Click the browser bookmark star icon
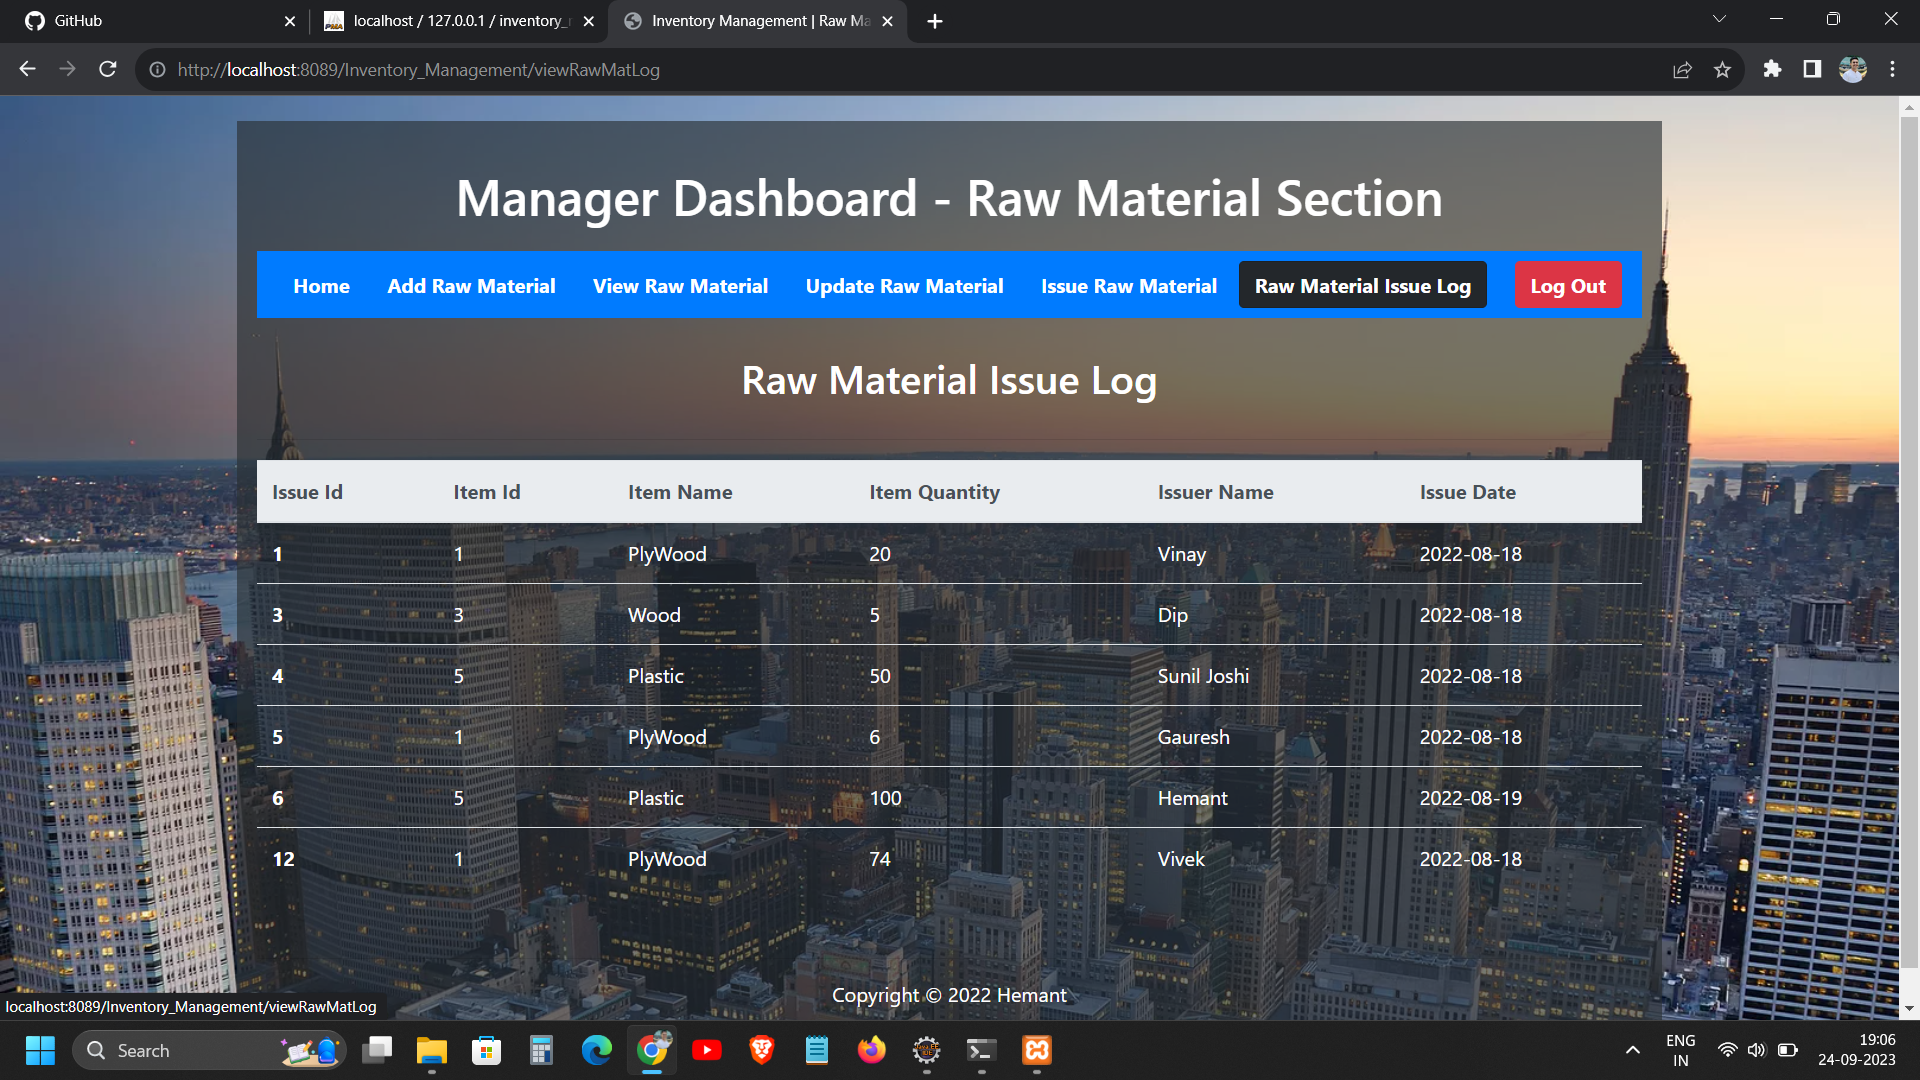 1722,70
